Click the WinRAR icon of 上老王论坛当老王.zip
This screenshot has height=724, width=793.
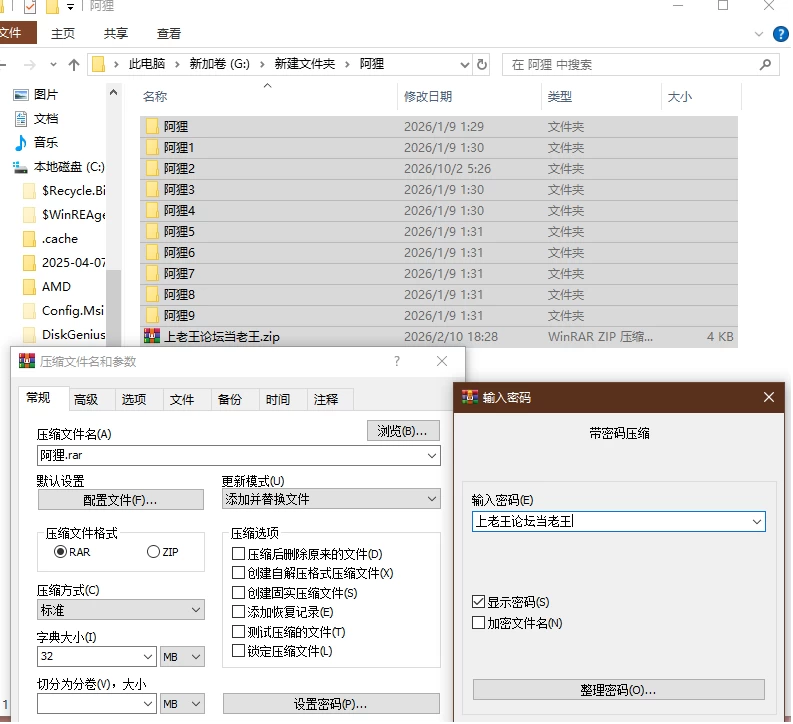152,336
